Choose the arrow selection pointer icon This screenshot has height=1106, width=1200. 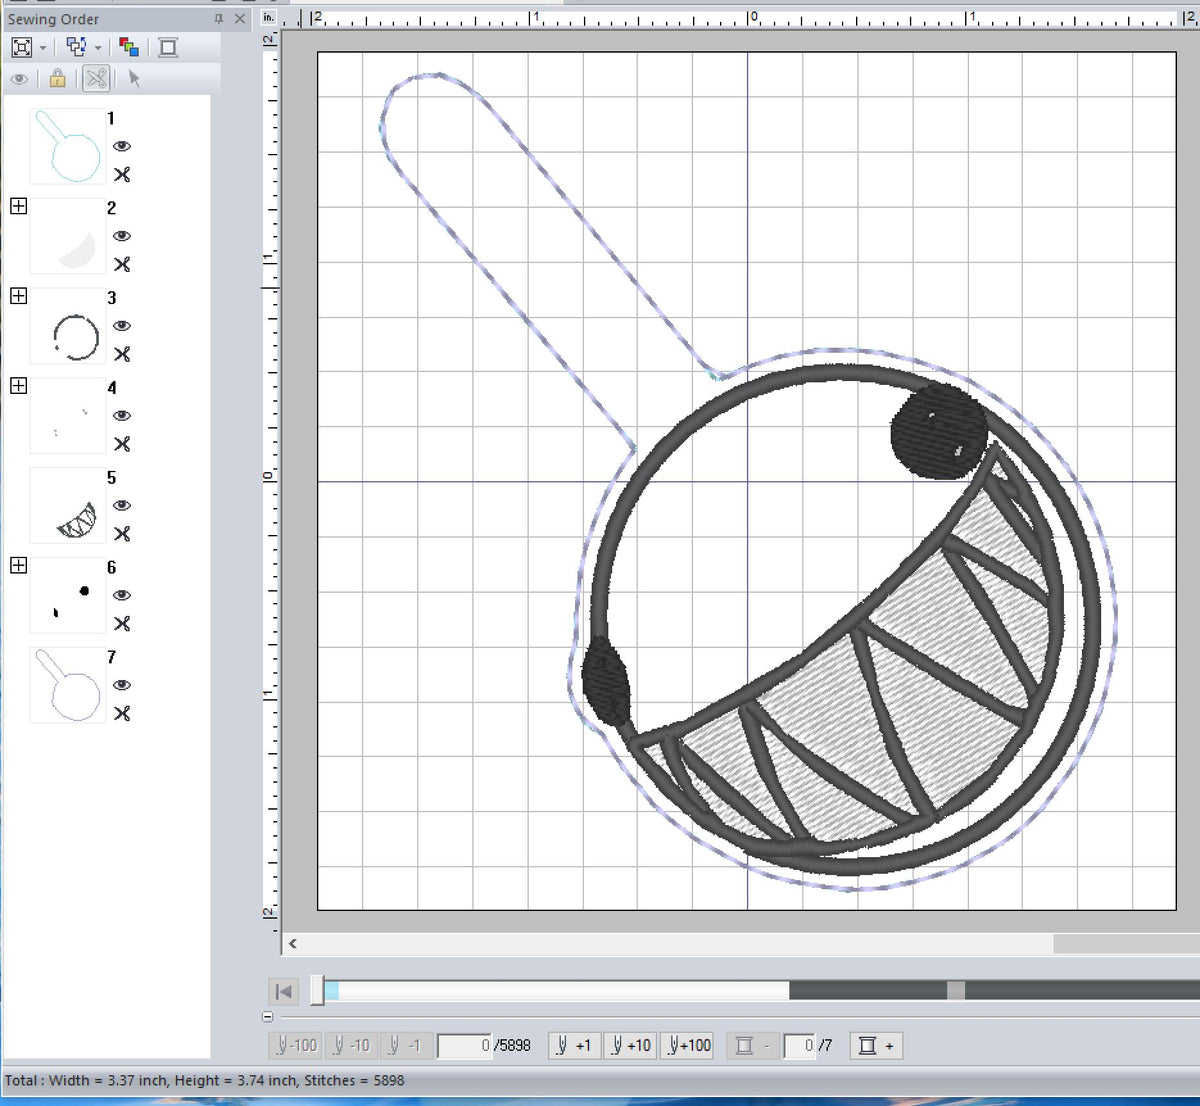(133, 78)
